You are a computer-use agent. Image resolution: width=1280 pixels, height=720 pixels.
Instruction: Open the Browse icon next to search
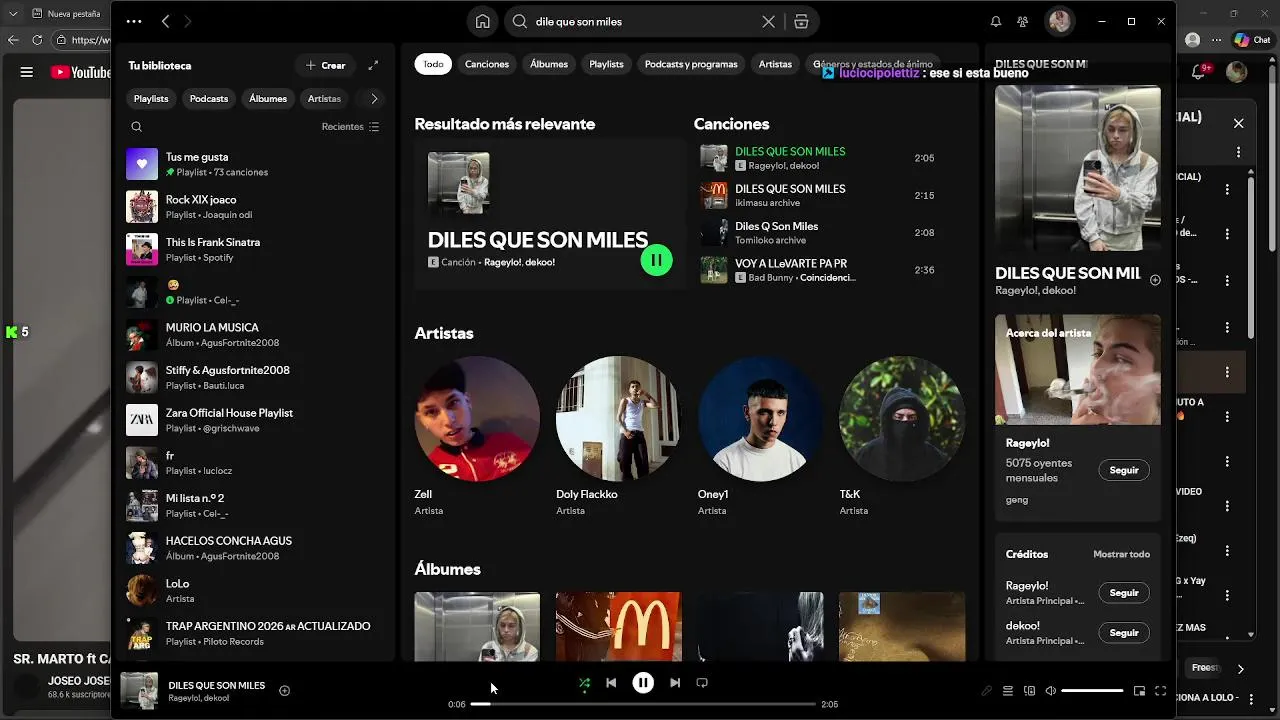point(801,21)
